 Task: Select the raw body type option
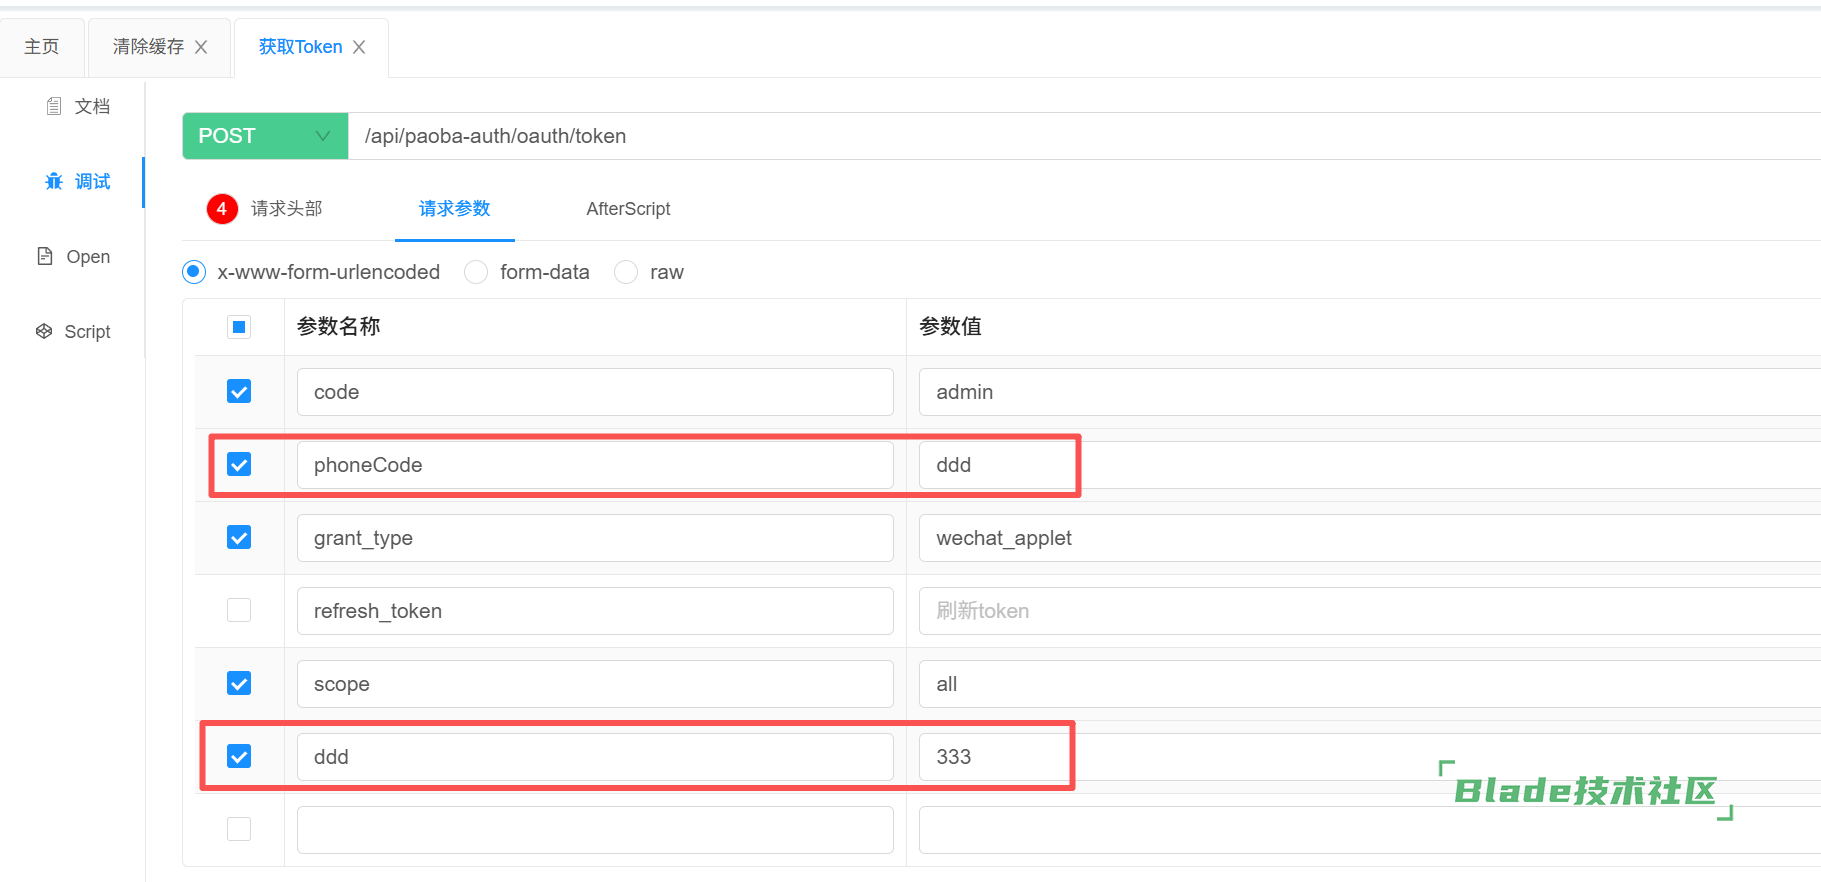(626, 272)
